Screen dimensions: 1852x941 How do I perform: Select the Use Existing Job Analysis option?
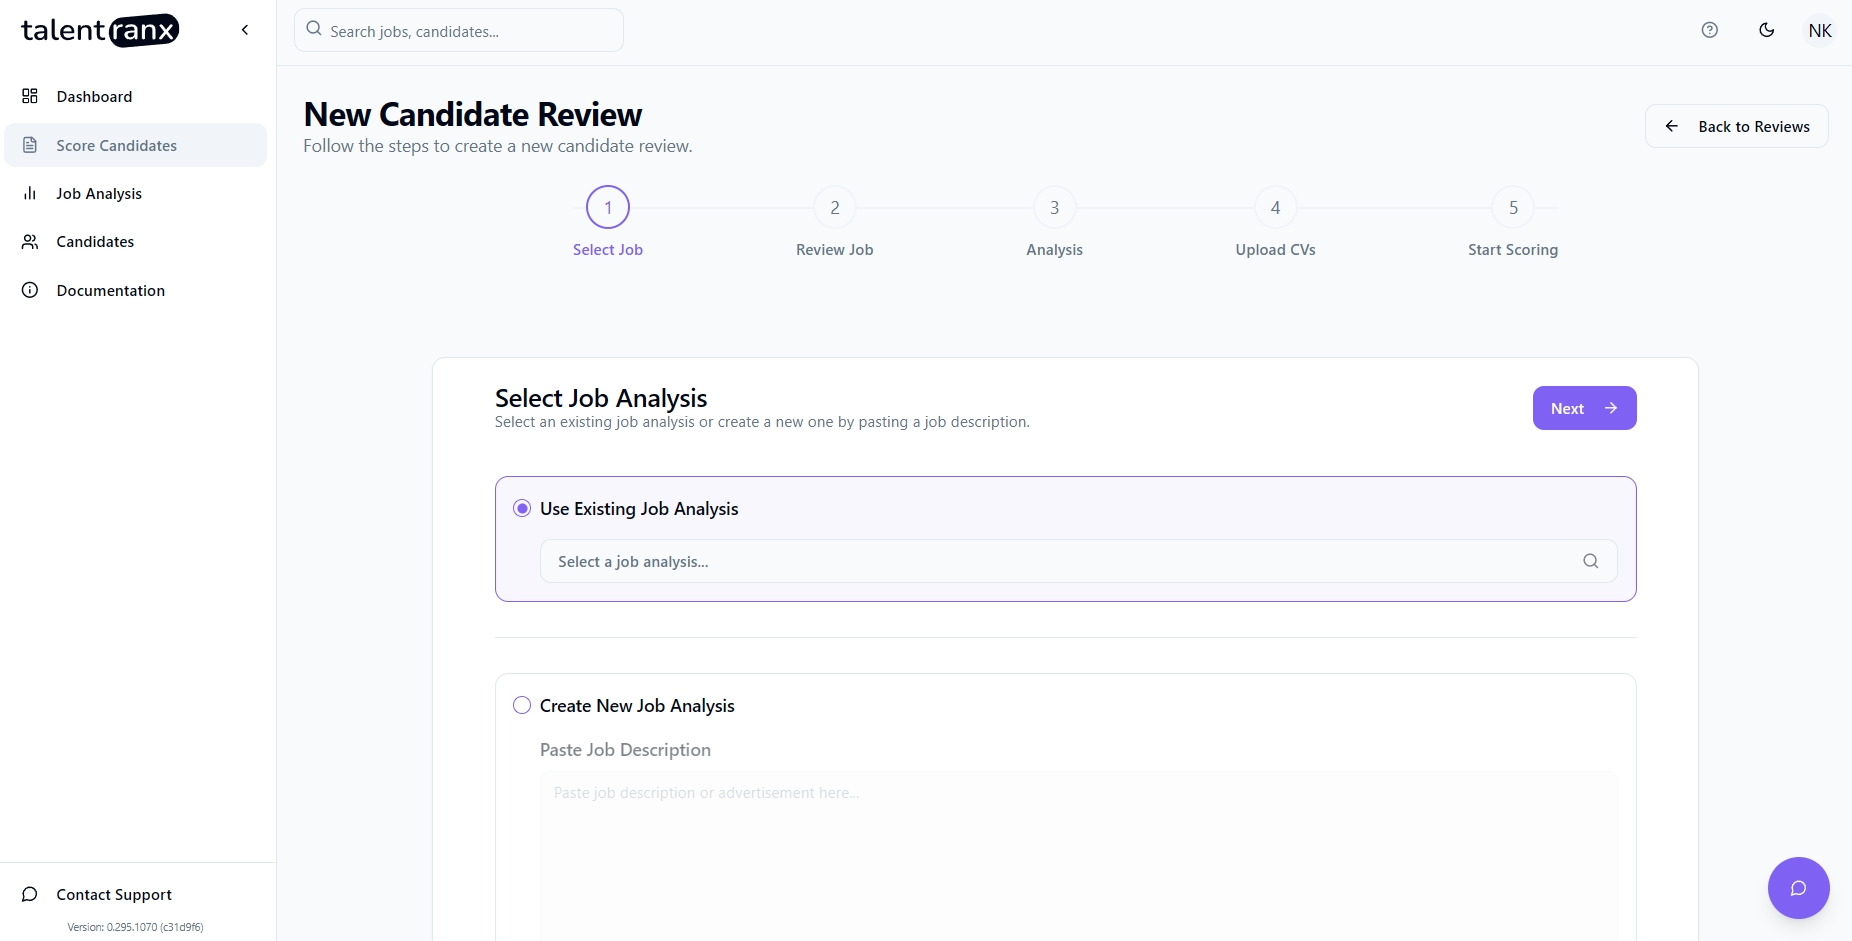pyautogui.click(x=522, y=508)
